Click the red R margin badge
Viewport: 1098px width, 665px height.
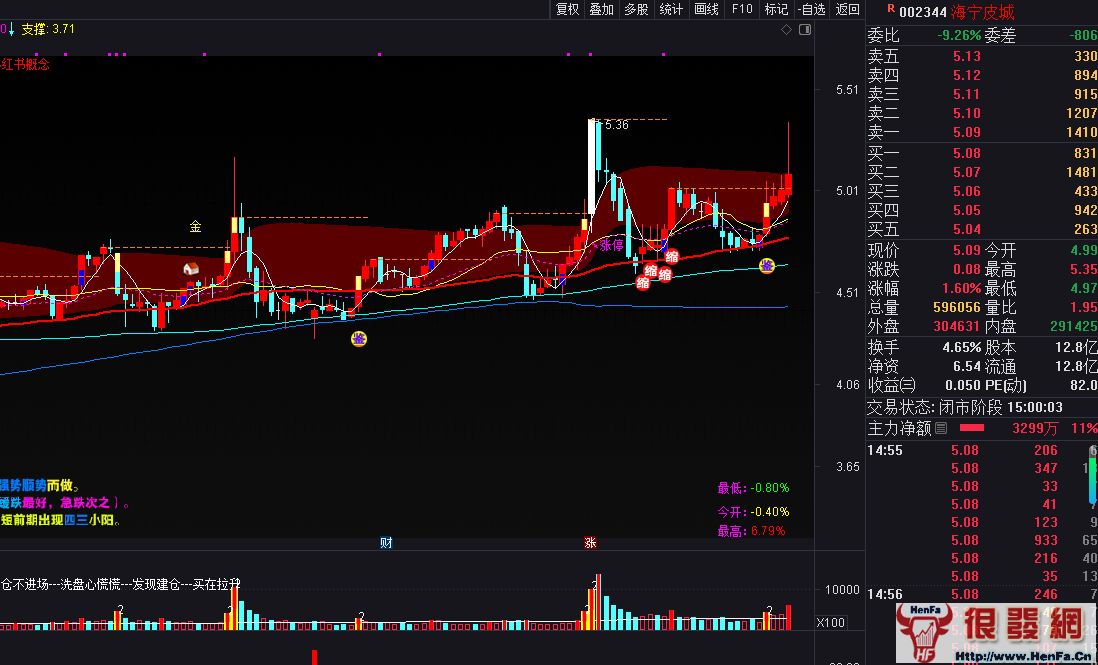pyautogui.click(x=890, y=11)
